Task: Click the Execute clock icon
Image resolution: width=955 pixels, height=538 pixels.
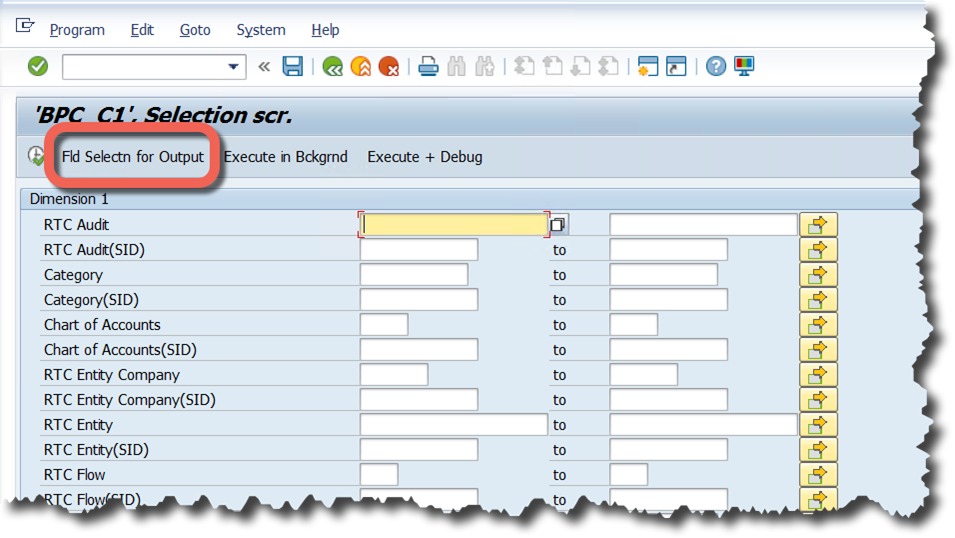Action: [x=37, y=156]
